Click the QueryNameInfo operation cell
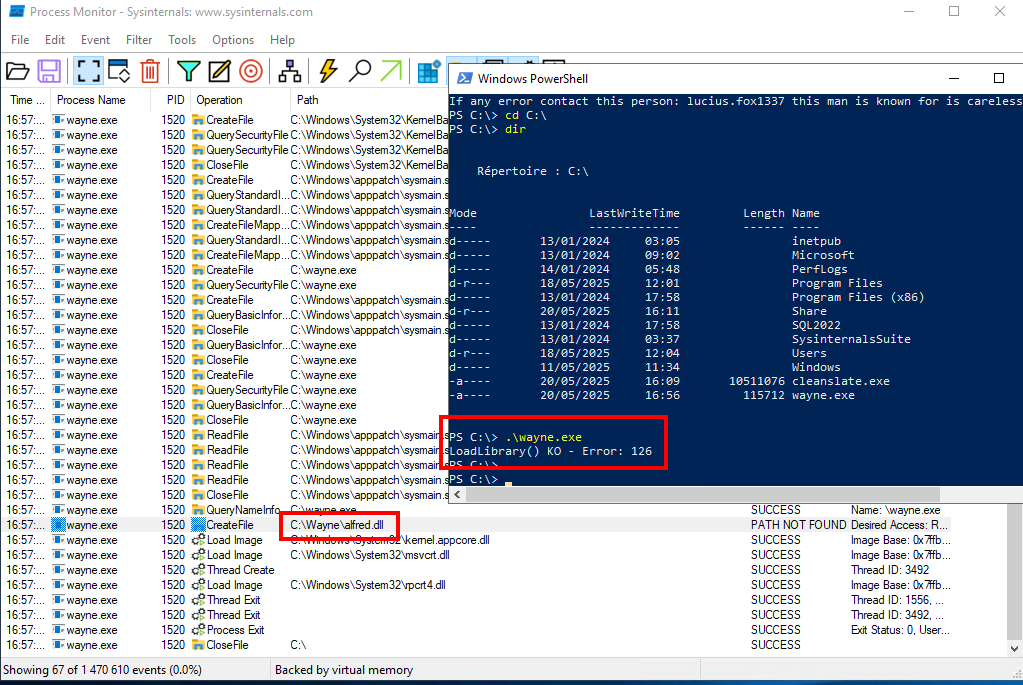 click(243, 510)
